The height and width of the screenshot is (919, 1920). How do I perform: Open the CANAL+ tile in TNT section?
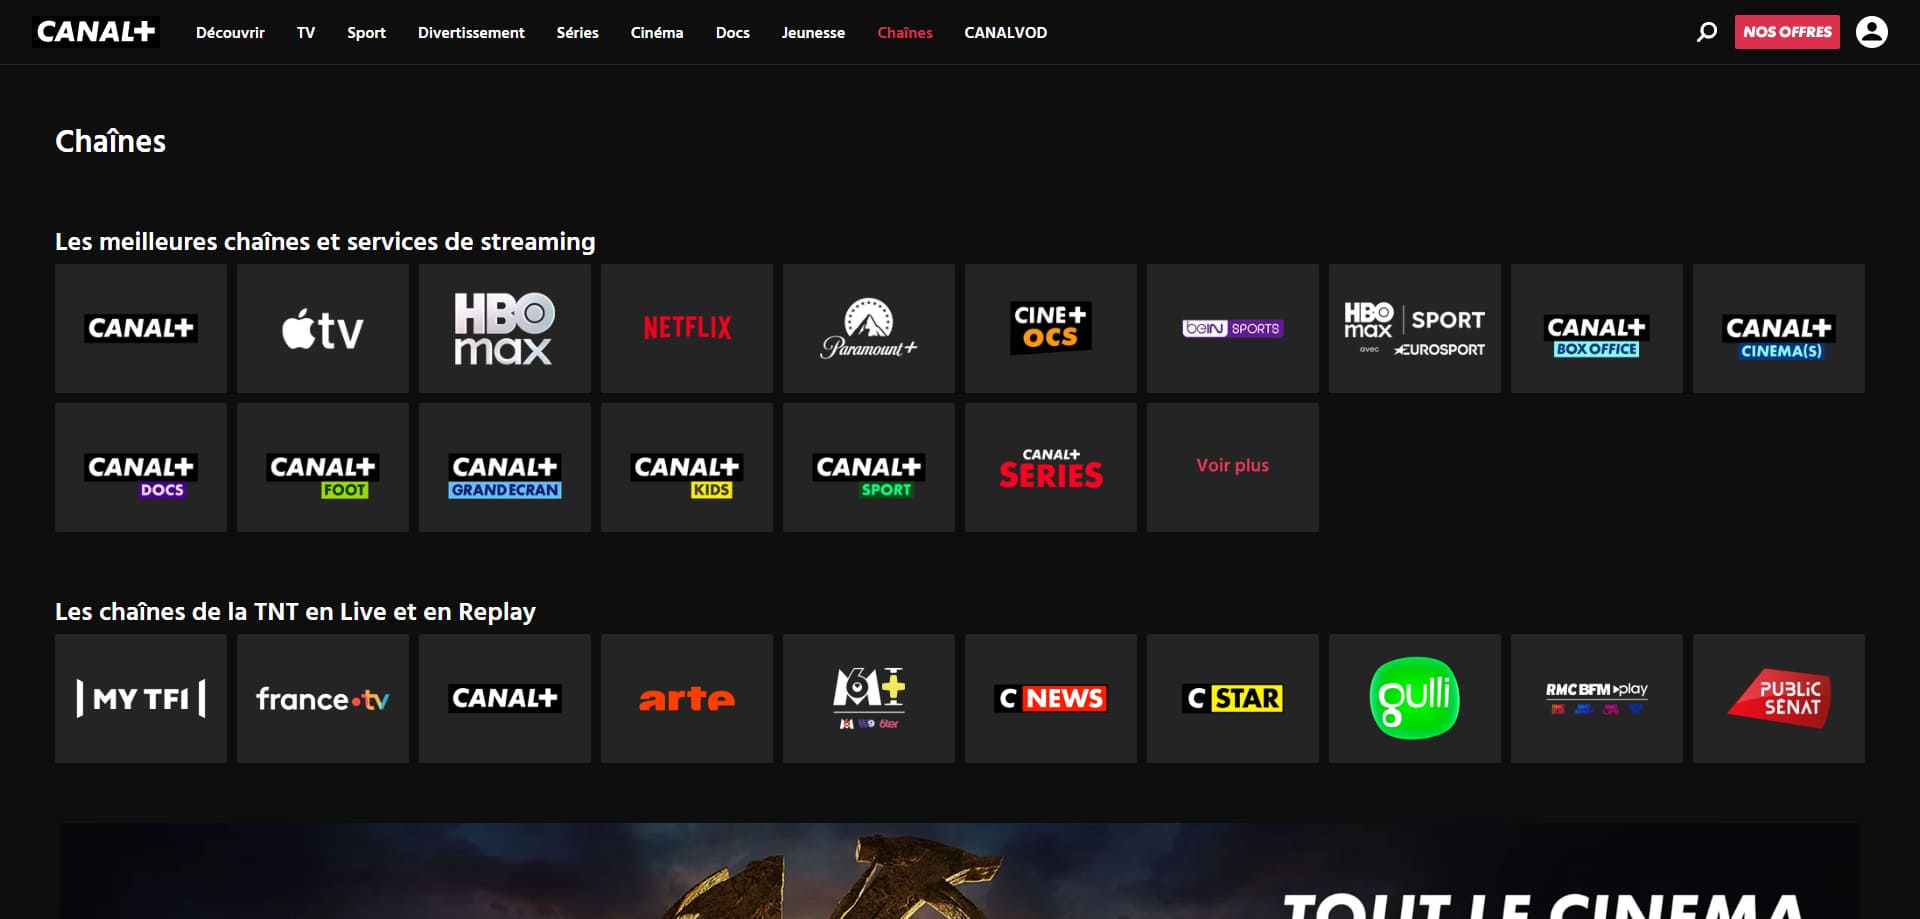pos(505,698)
